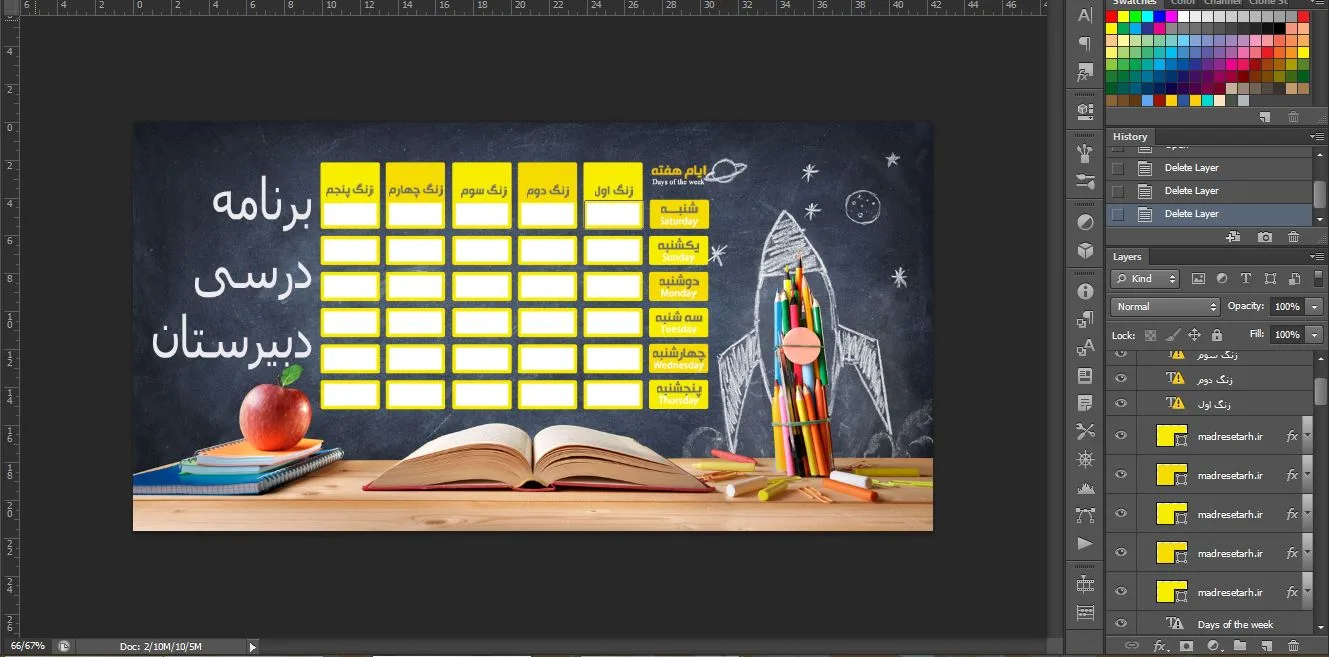Hide the 'Days of the week' layer
The height and width of the screenshot is (657, 1329).
coord(1120,624)
